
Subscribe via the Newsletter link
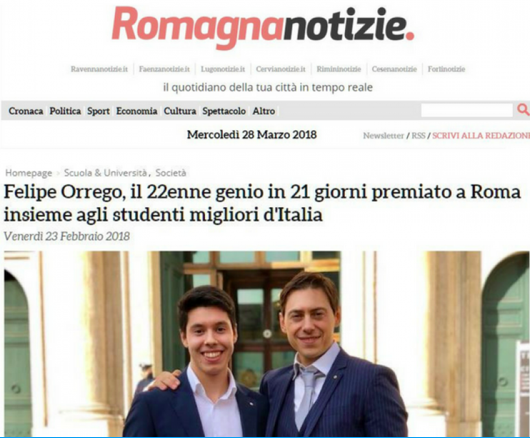pos(383,136)
